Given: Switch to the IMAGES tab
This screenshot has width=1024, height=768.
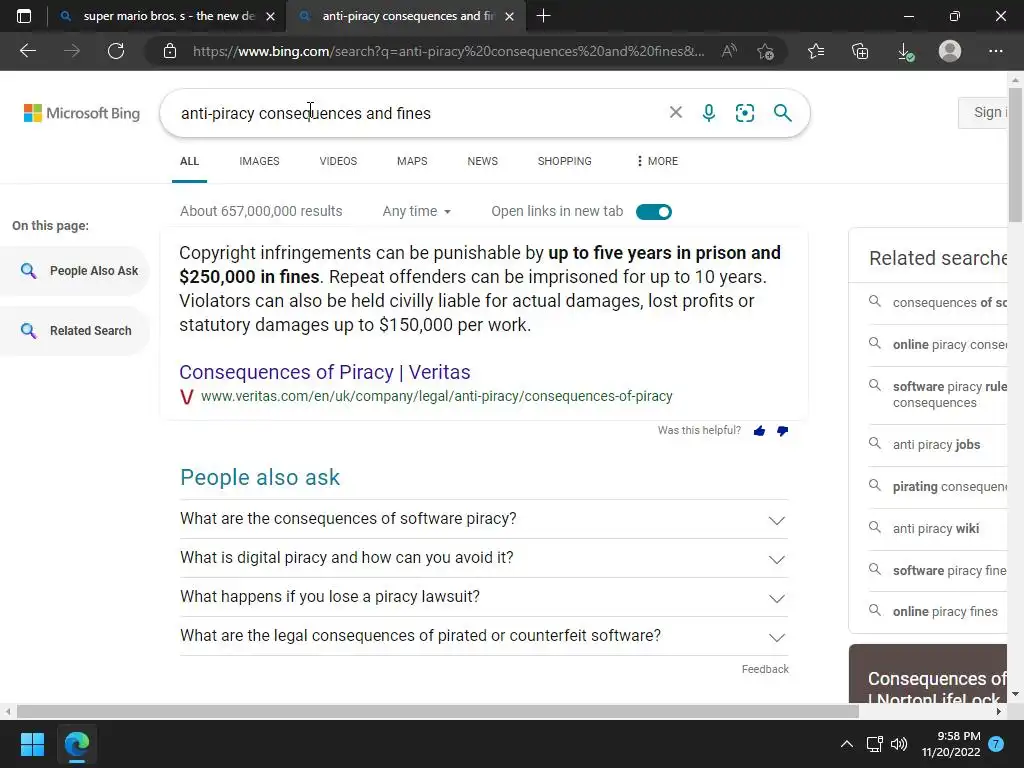Looking at the screenshot, I should [259, 161].
